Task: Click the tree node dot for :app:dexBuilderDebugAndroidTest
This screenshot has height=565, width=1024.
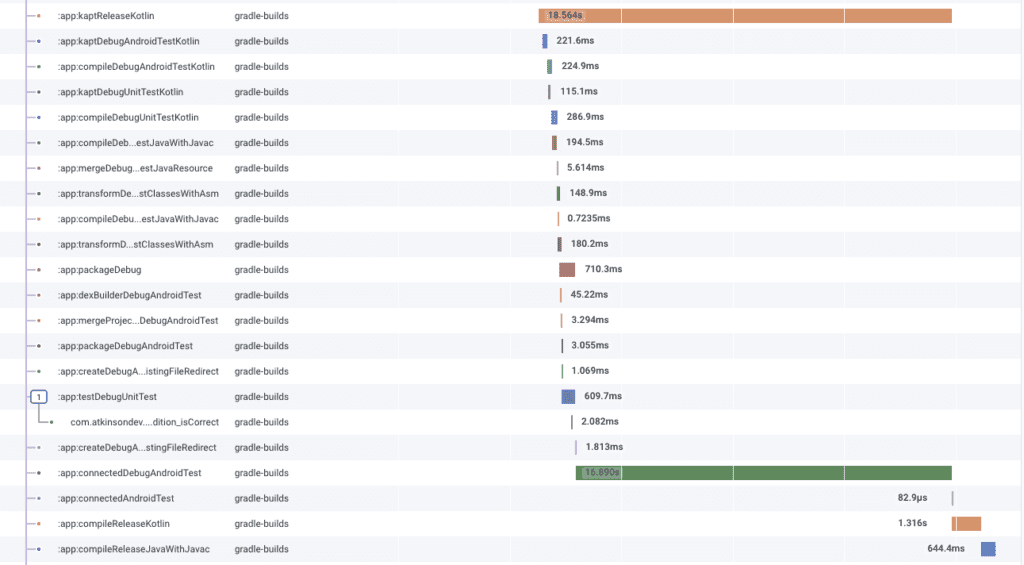Action: point(38,295)
